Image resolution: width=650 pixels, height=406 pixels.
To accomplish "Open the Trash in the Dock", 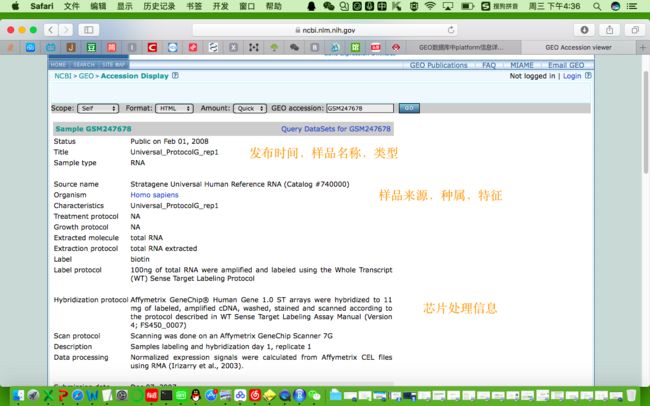I will coord(631,395).
